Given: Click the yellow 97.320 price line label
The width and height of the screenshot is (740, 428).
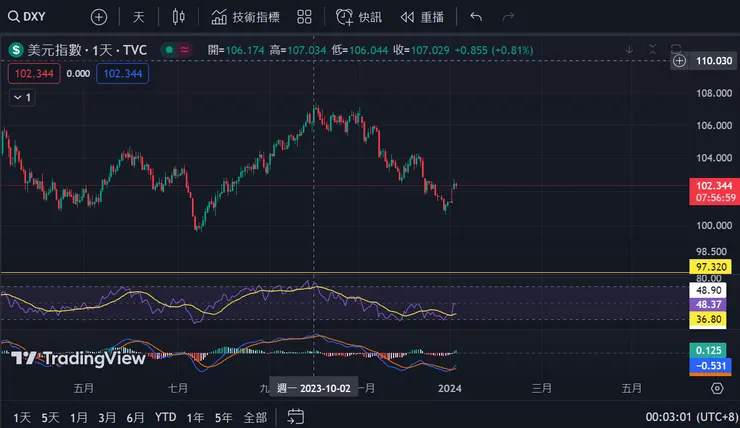Looking at the screenshot, I should 711,267.
